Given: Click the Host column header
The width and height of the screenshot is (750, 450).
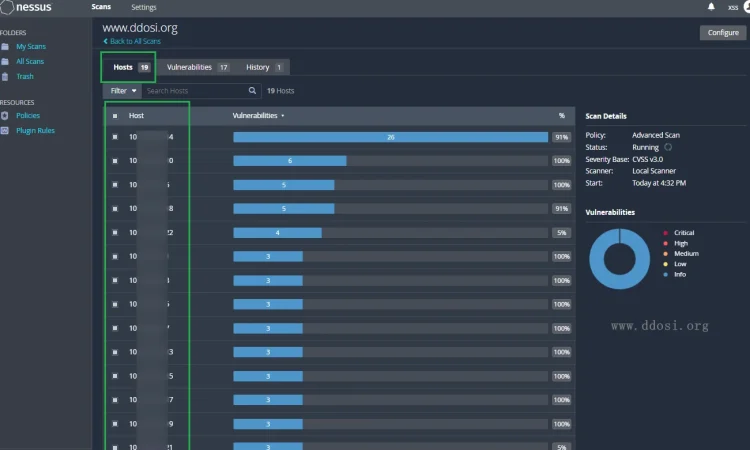Looking at the screenshot, I should 136,116.
